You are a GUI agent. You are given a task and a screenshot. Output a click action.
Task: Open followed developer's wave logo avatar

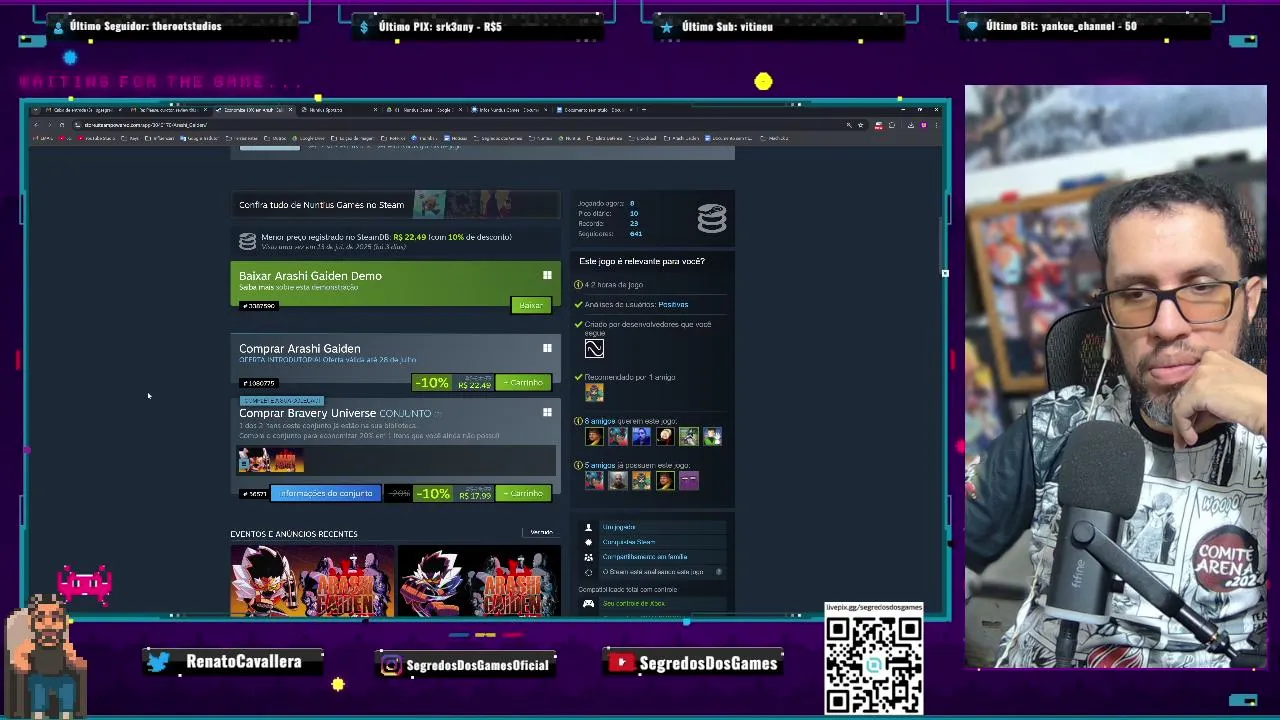[x=594, y=349]
